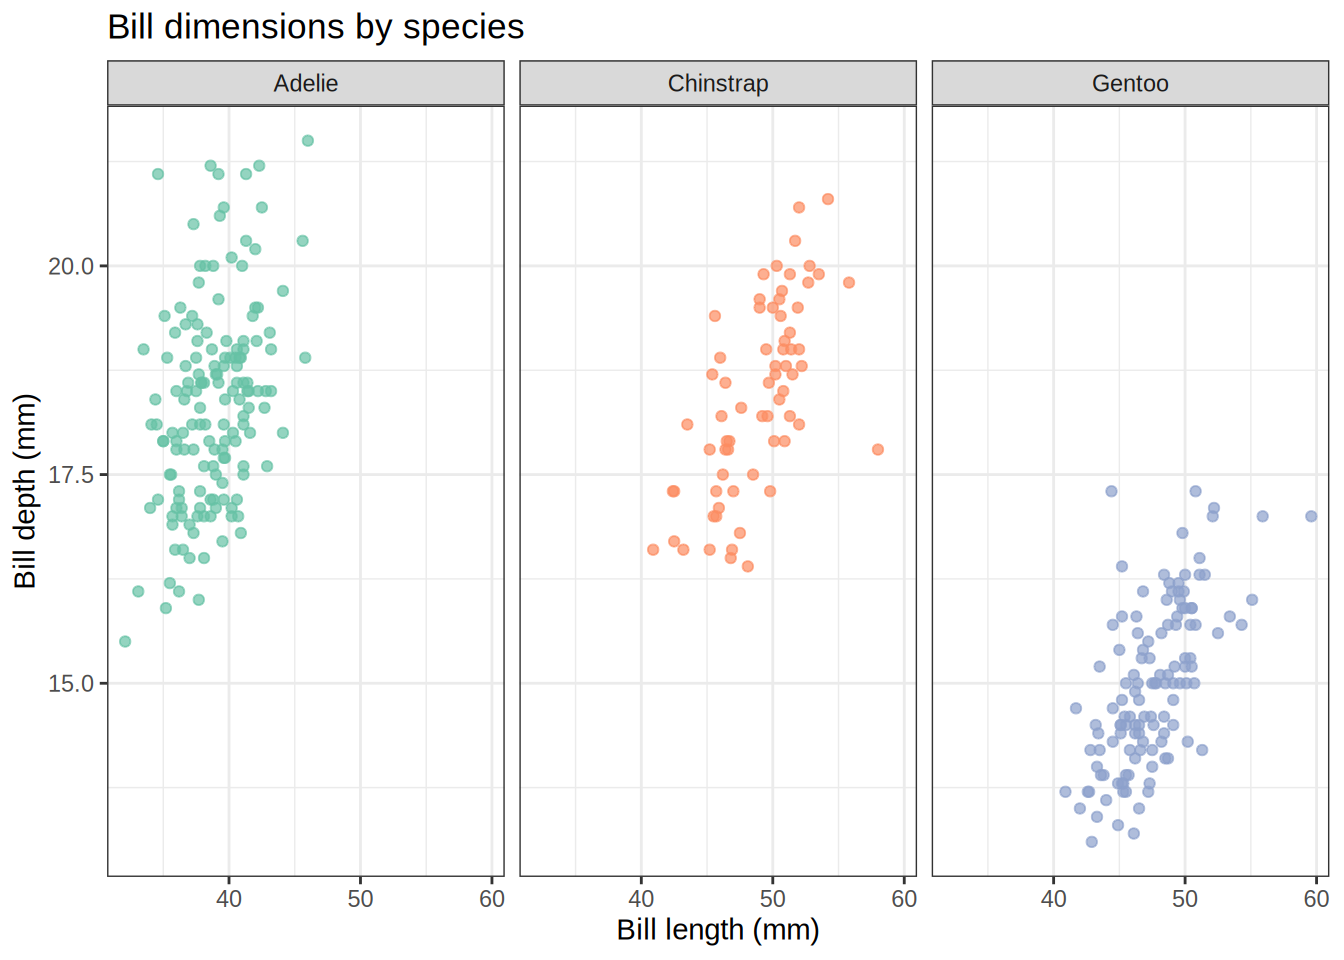This screenshot has width=1344, height=960.
Task: Click the 50 tick label under Adelie panel
Action: pos(360,899)
